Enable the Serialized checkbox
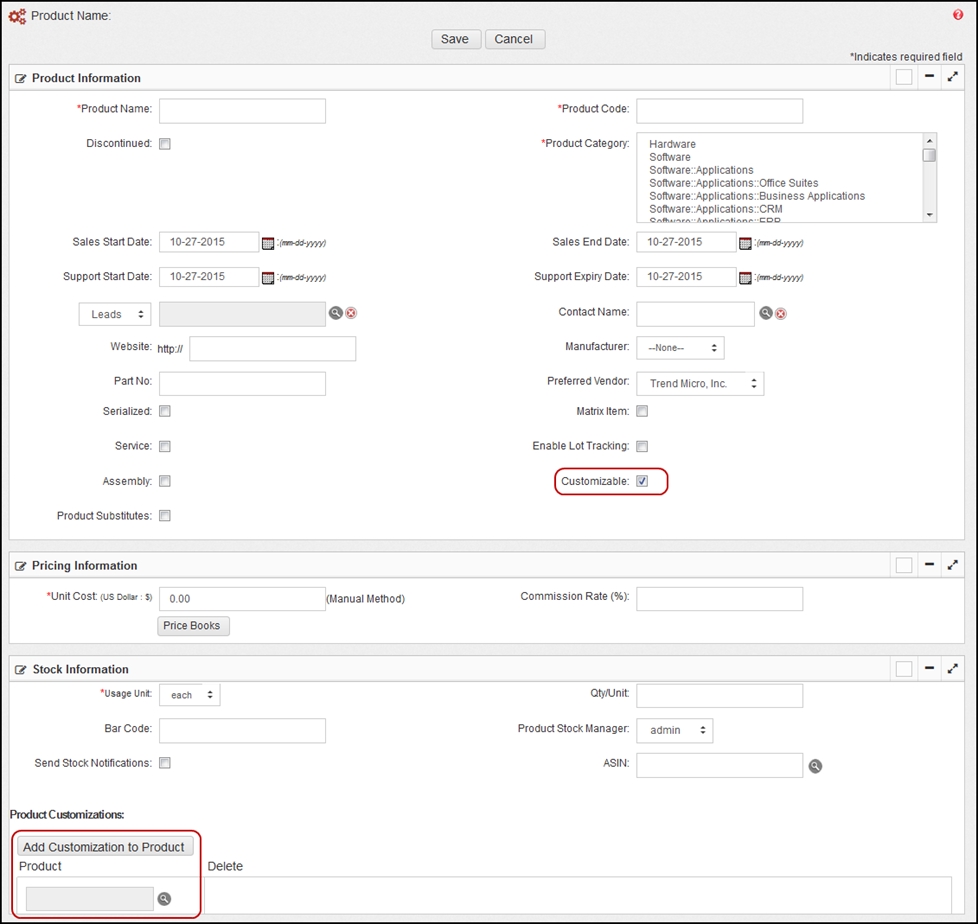978x924 pixels. click(165, 411)
